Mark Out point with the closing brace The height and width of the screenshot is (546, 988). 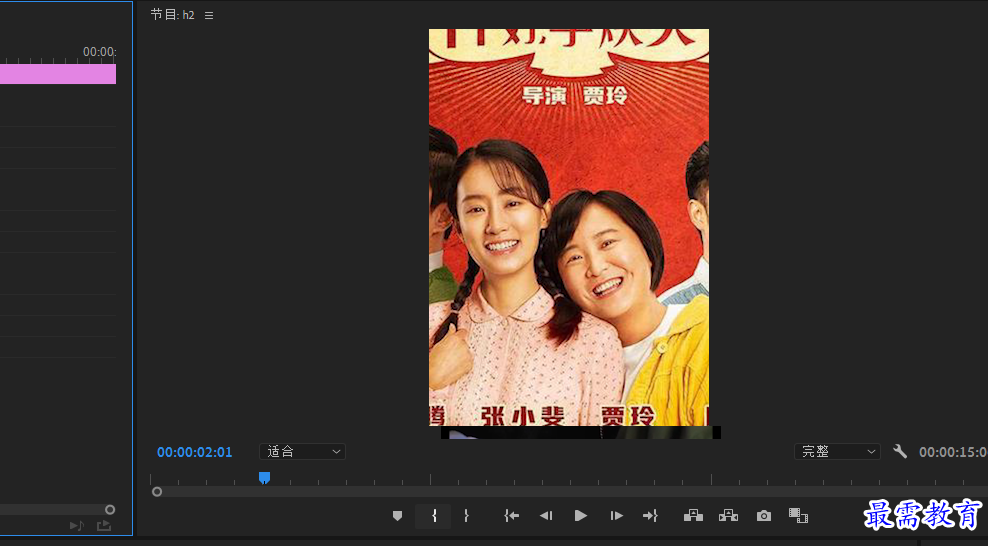click(x=466, y=516)
